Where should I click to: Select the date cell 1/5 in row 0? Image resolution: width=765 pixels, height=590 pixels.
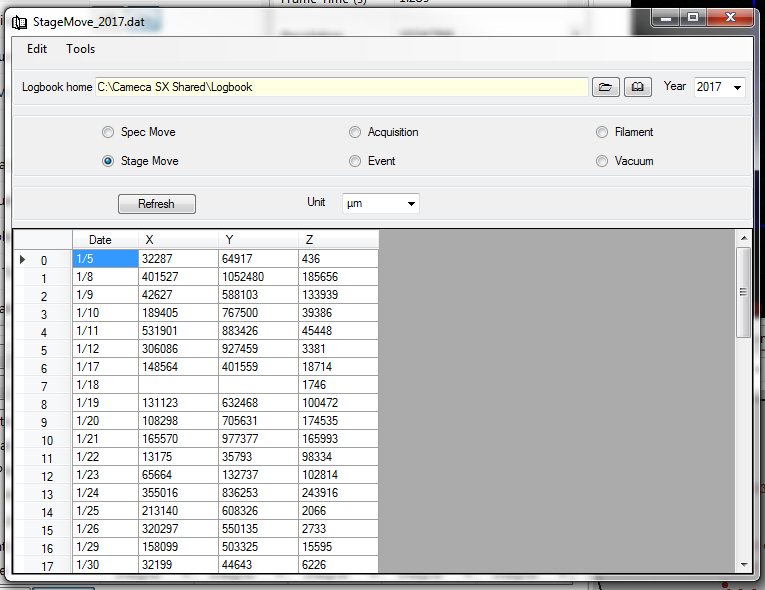[x=104, y=258]
